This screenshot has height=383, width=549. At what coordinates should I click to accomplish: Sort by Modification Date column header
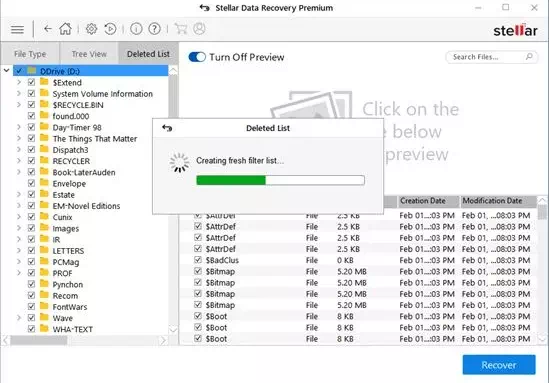click(x=498, y=201)
